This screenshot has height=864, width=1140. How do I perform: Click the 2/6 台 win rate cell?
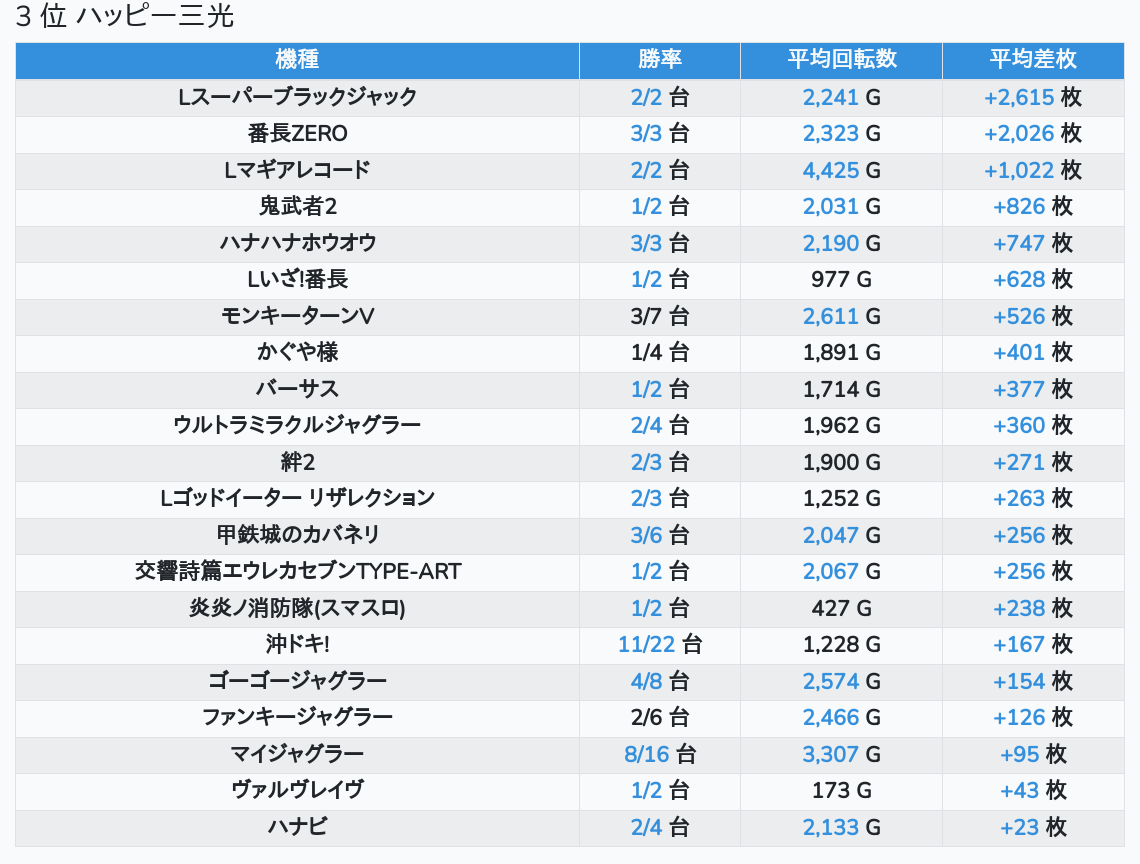[659, 718]
